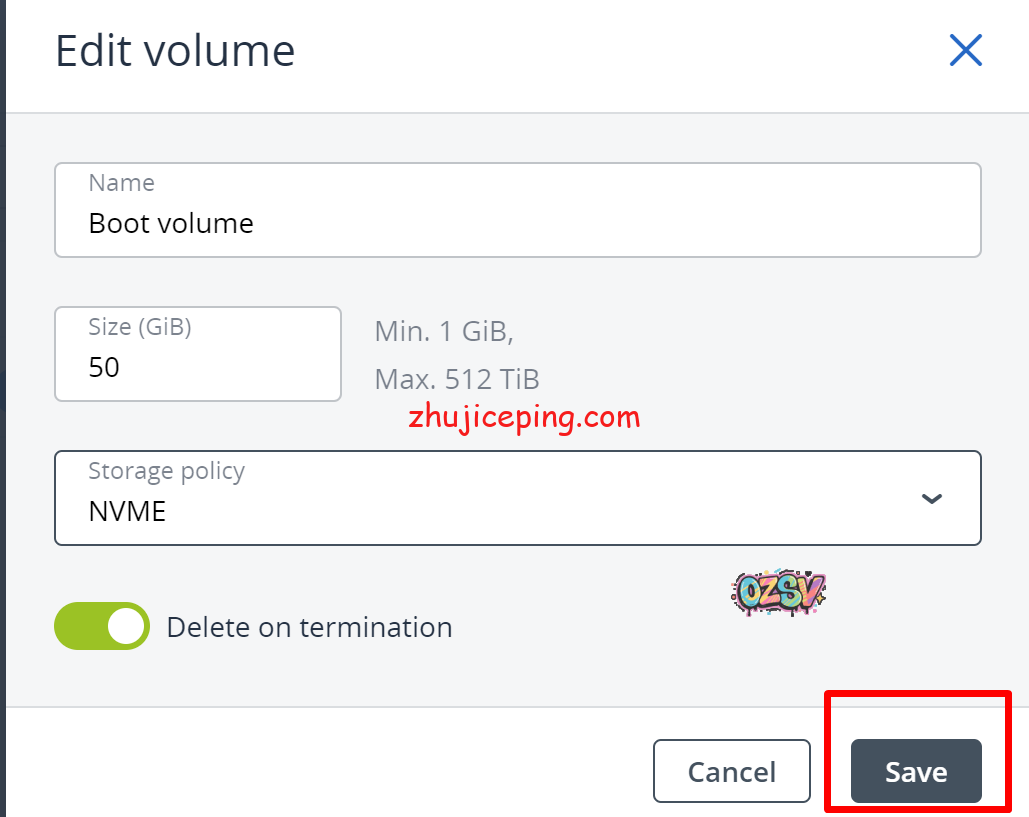The height and width of the screenshot is (817, 1029).
Task: Click the Storage policy label text
Action: tap(166, 471)
